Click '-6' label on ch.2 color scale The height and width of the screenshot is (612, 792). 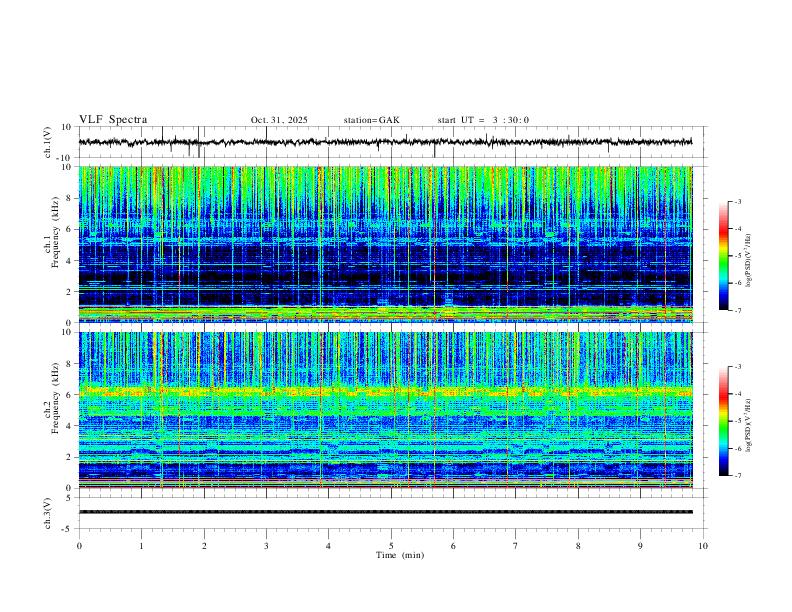pos(737,448)
